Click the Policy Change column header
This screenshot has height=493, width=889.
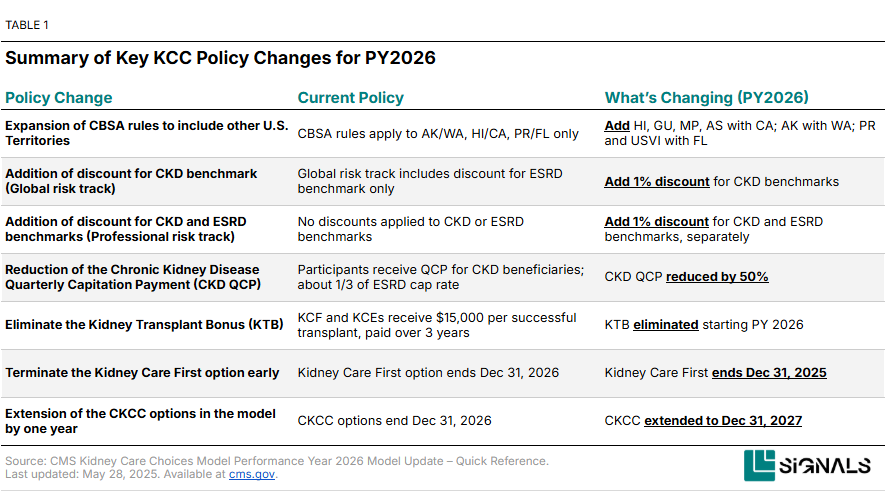point(59,98)
